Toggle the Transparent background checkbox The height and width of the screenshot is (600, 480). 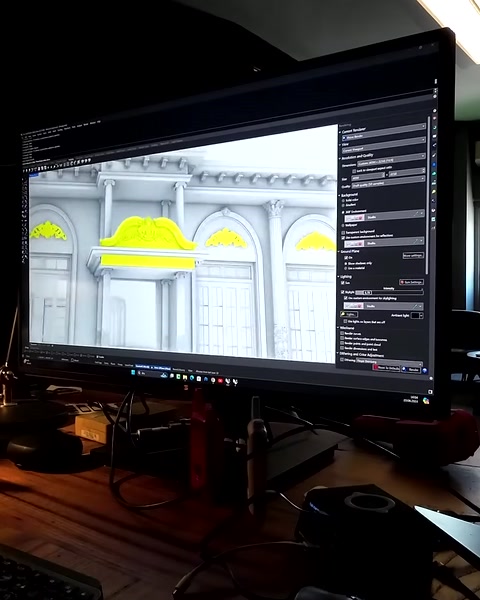(x=343, y=233)
